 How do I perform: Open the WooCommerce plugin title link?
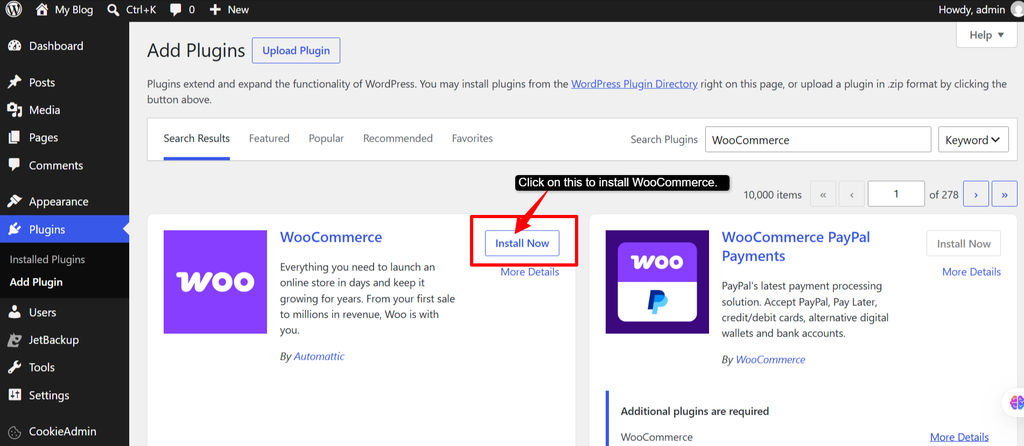point(331,237)
